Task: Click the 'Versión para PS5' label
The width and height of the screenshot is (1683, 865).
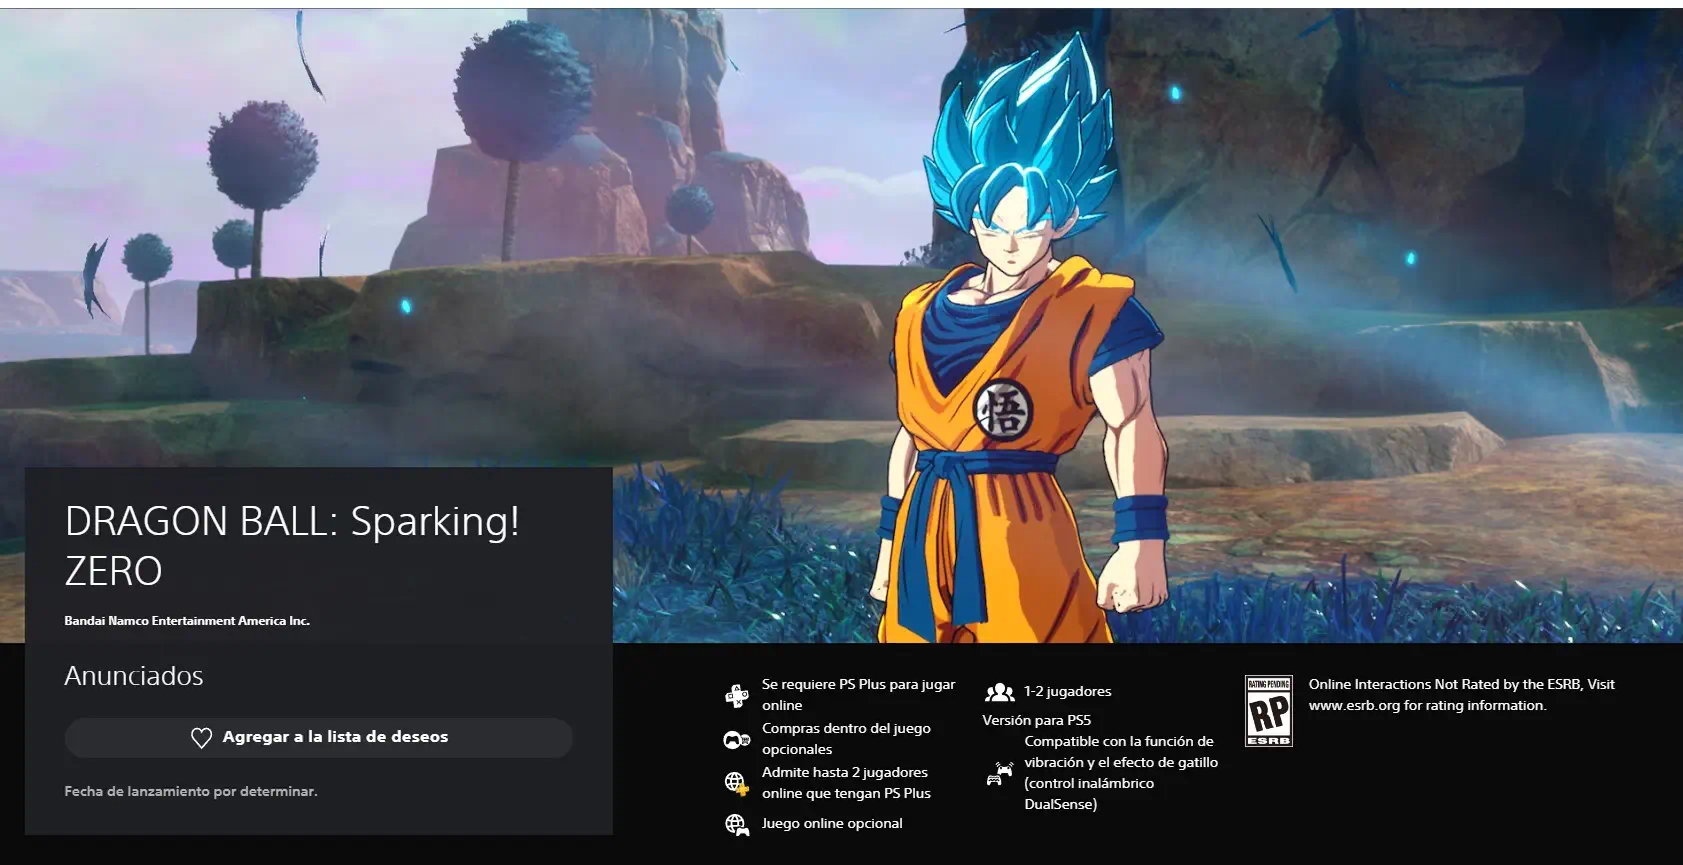Action: 1036,720
